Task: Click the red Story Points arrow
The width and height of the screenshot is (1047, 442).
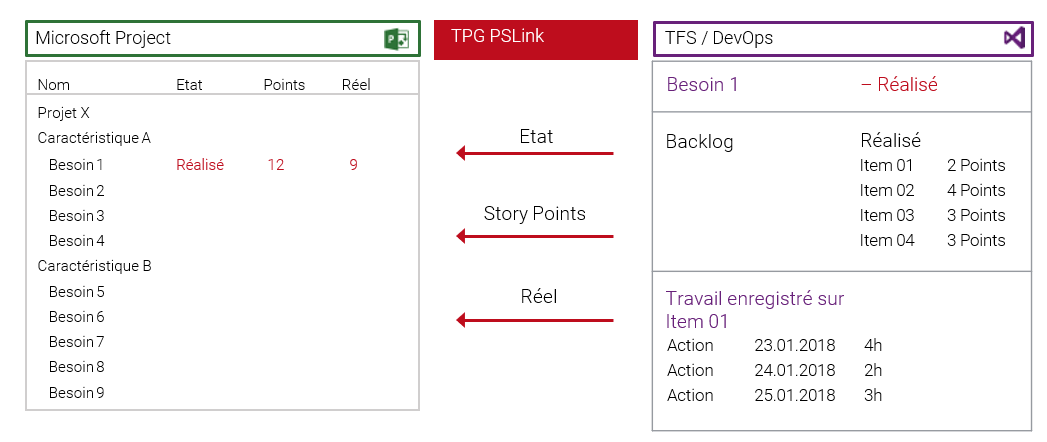Action: pyautogui.click(x=534, y=236)
